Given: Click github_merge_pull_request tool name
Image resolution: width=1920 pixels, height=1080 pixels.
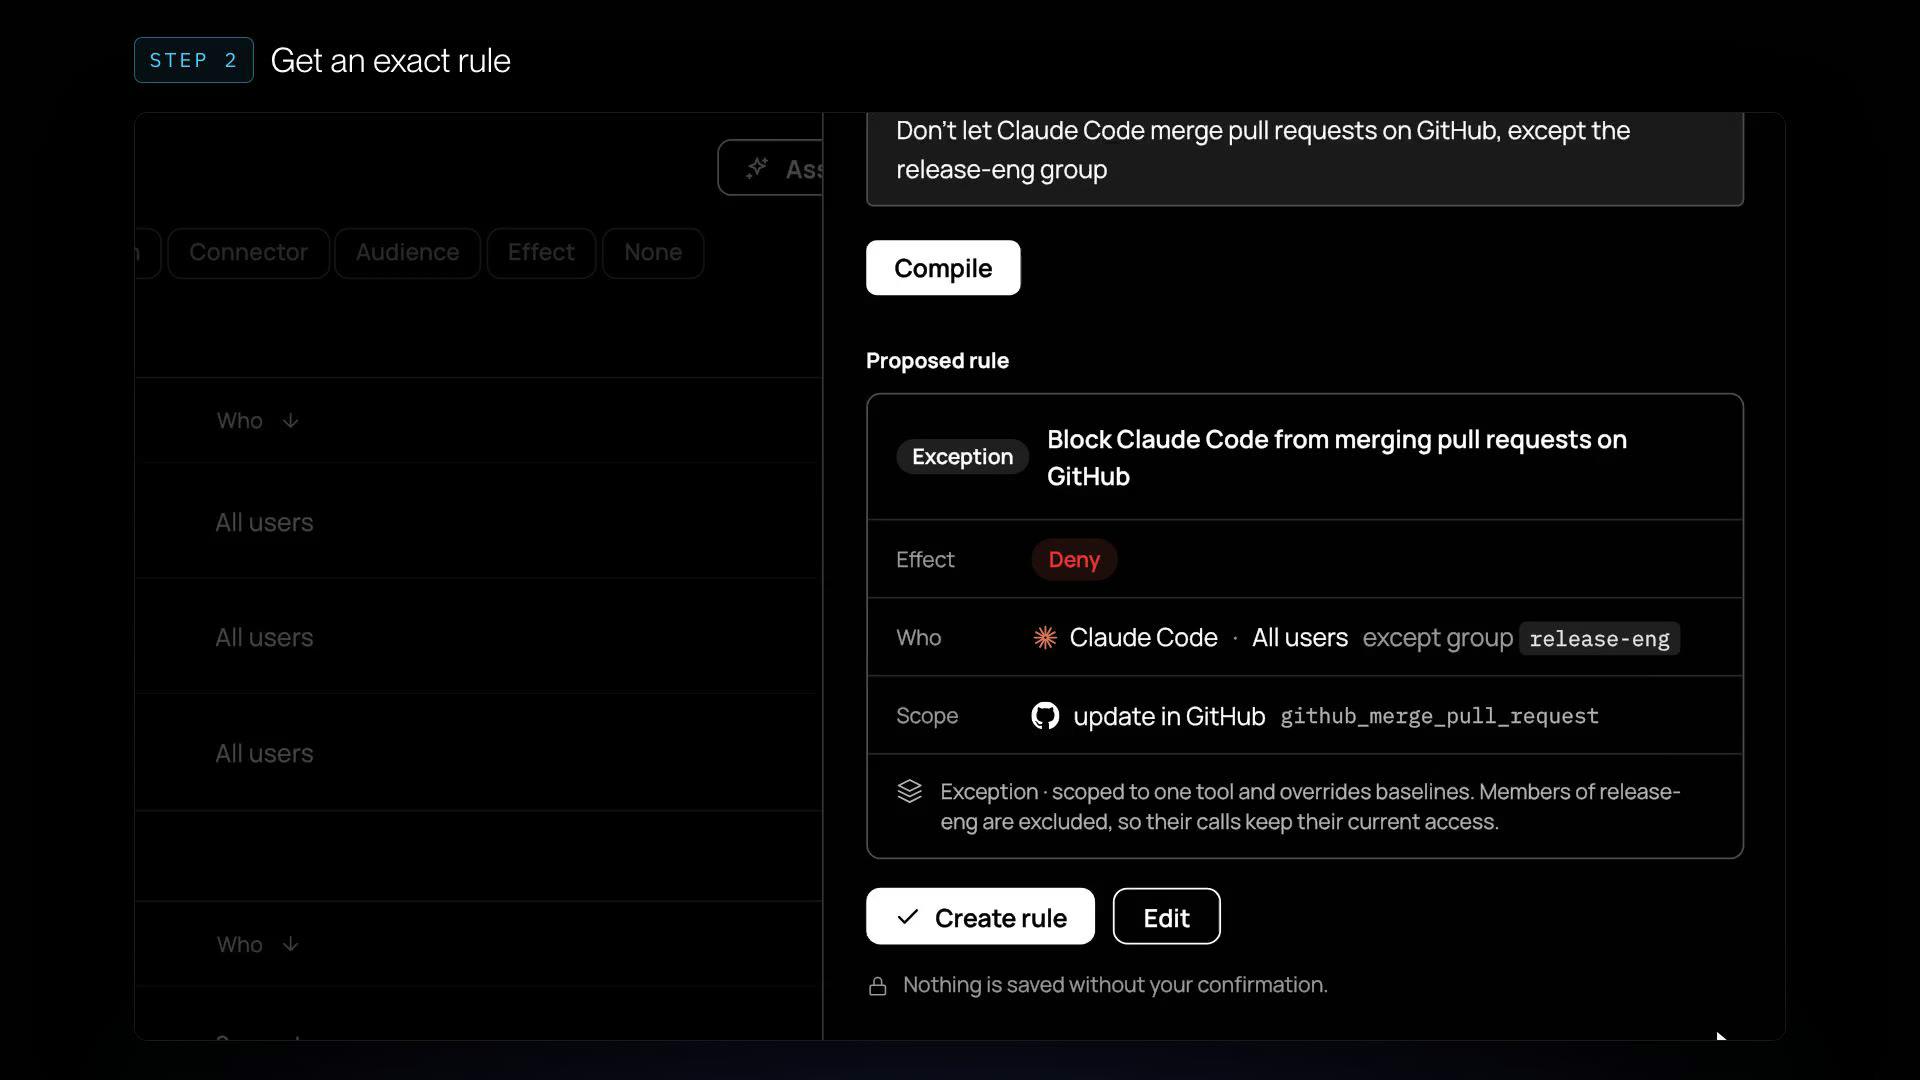Looking at the screenshot, I should click(1439, 716).
